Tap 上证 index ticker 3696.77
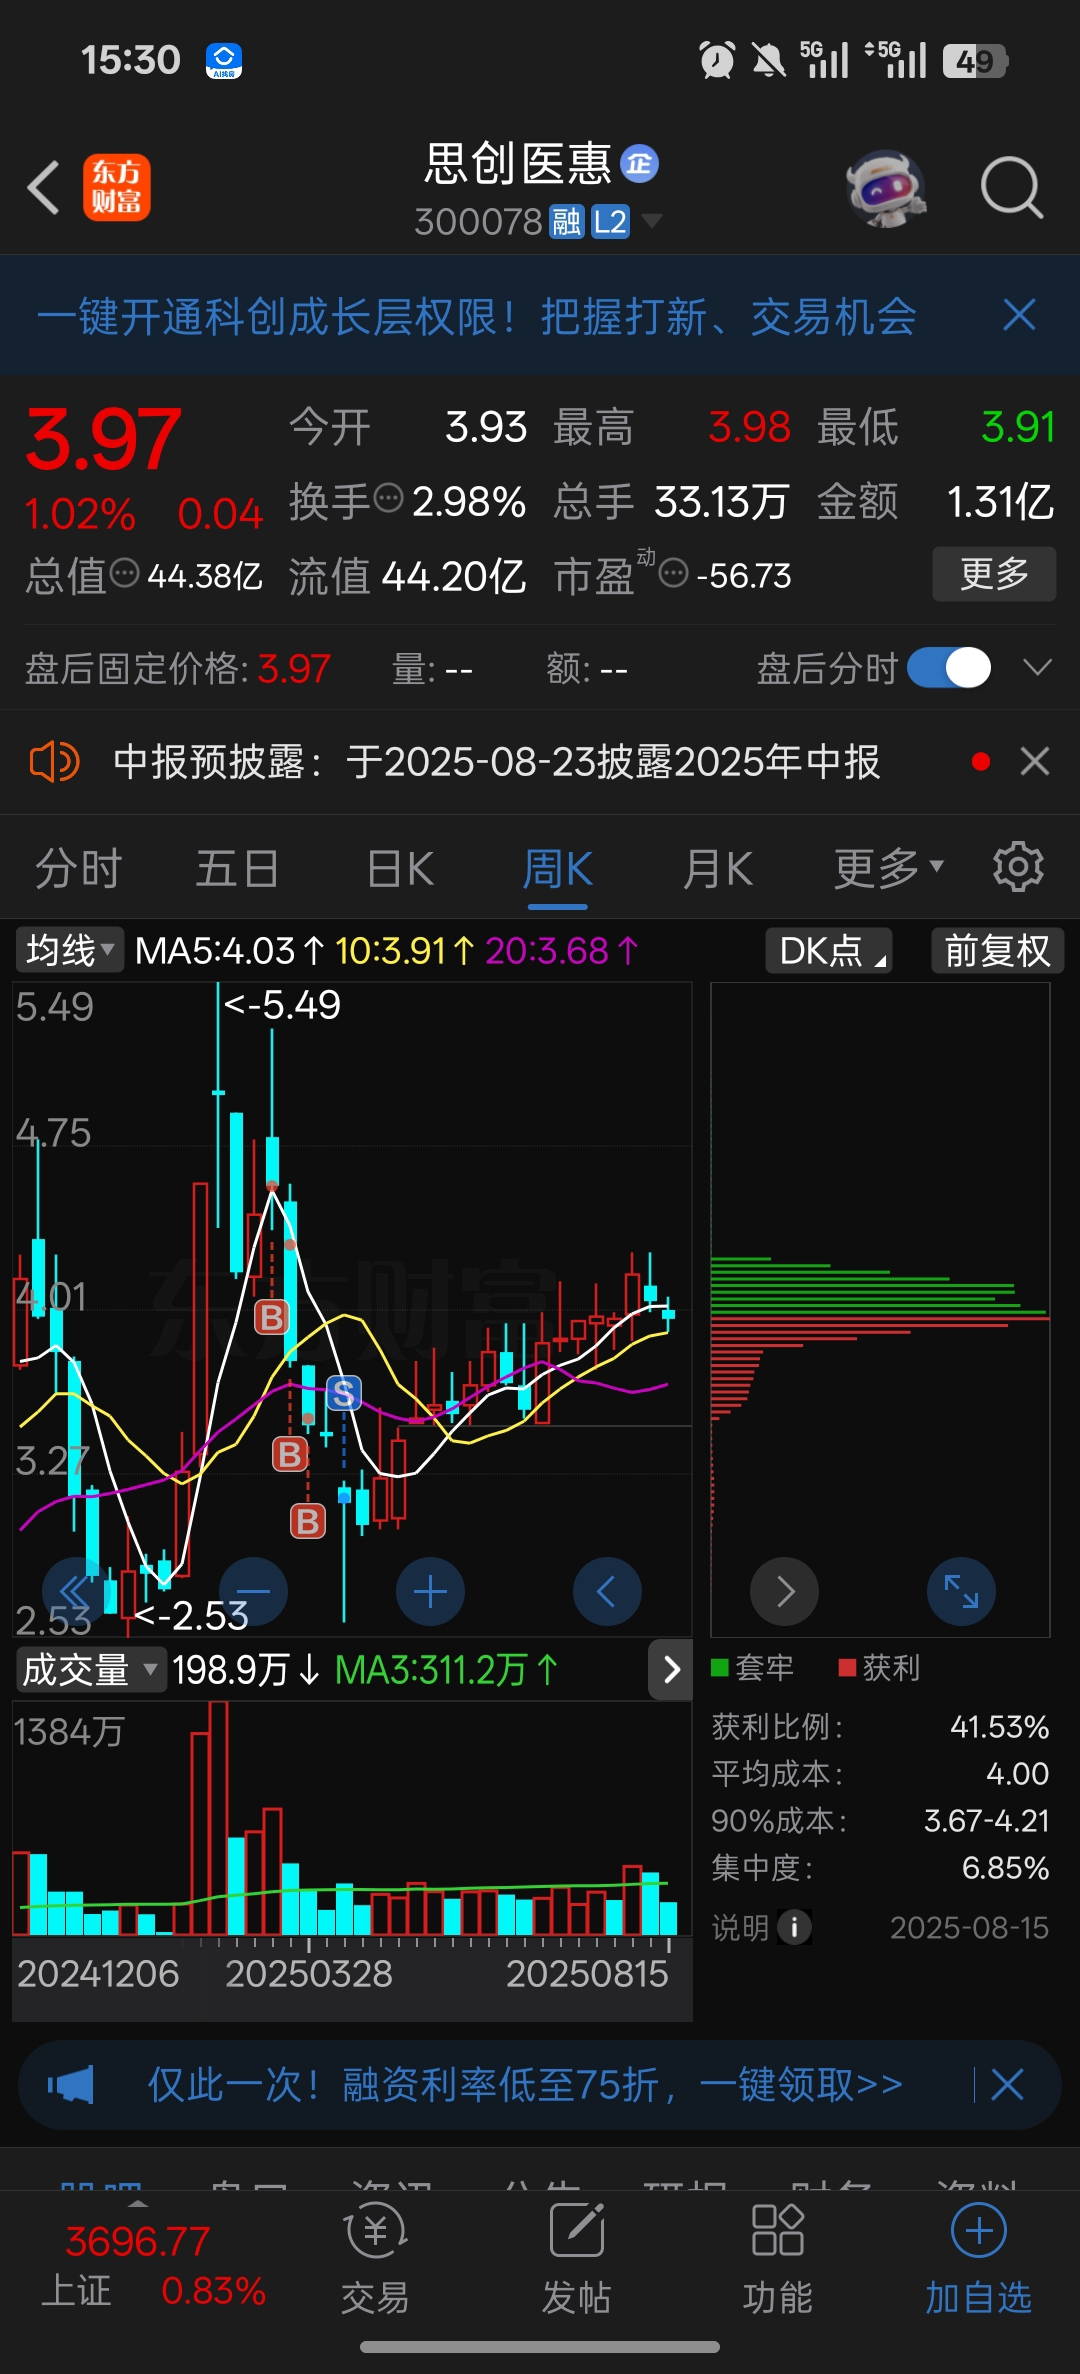The image size is (1080, 2374). click(138, 2240)
